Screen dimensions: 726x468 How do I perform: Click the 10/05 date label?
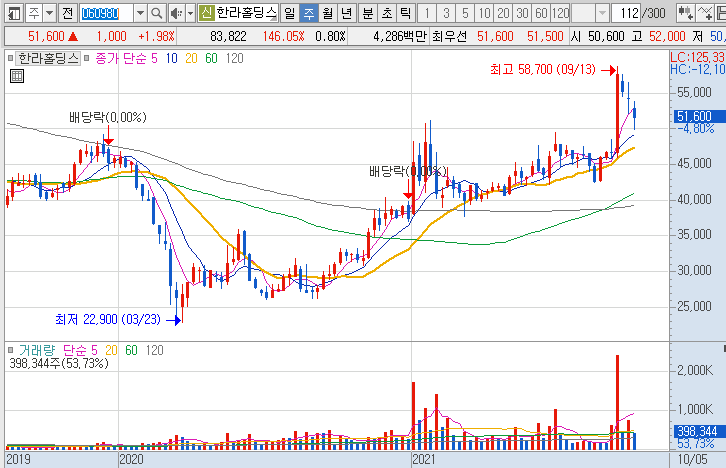click(x=692, y=460)
